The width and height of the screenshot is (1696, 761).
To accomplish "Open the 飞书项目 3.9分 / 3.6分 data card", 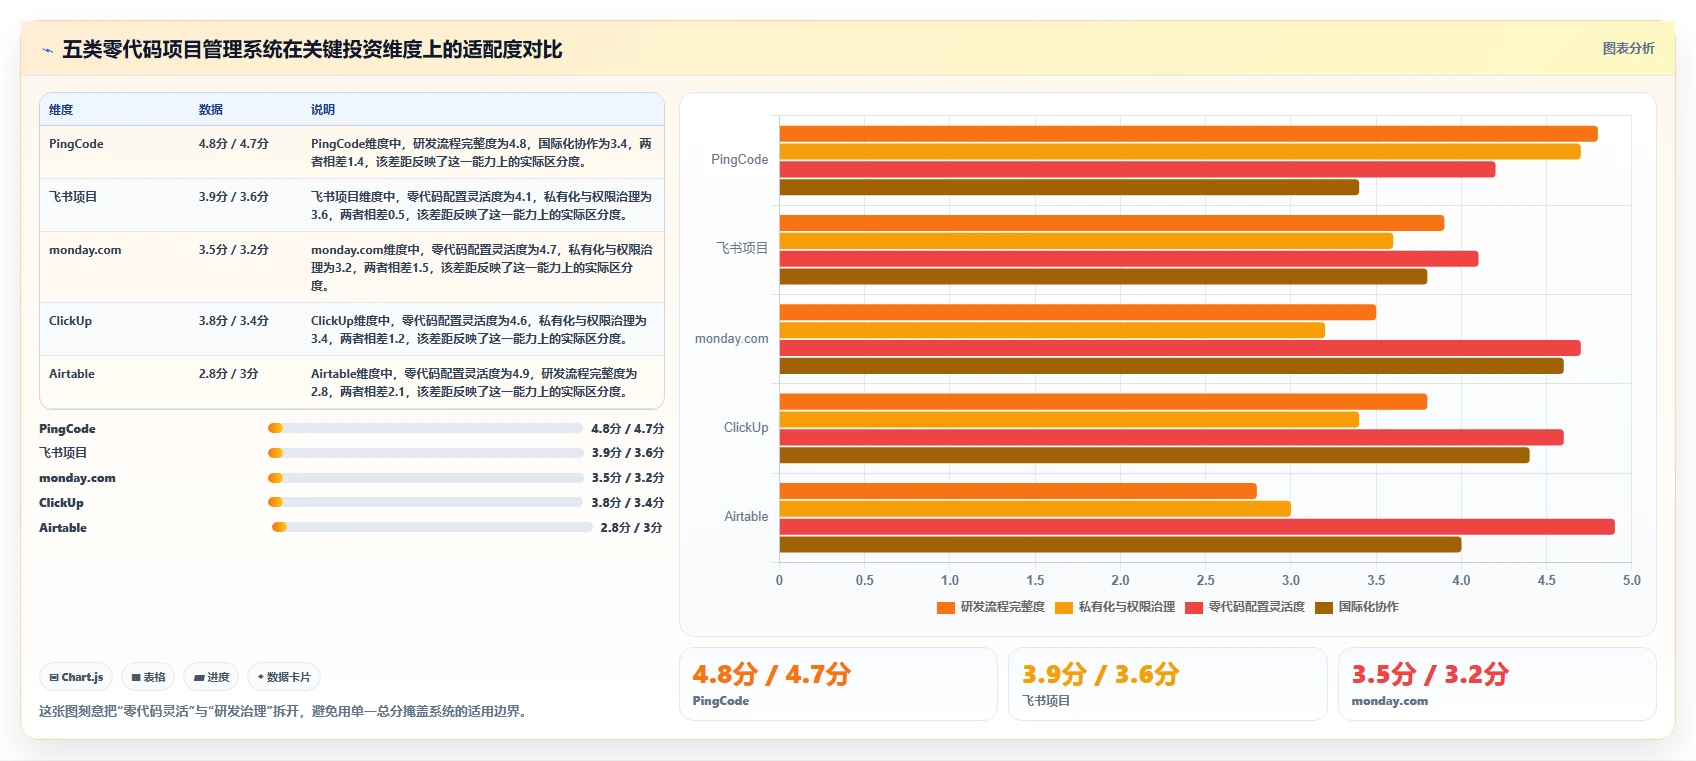I will (x=1167, y=684).
